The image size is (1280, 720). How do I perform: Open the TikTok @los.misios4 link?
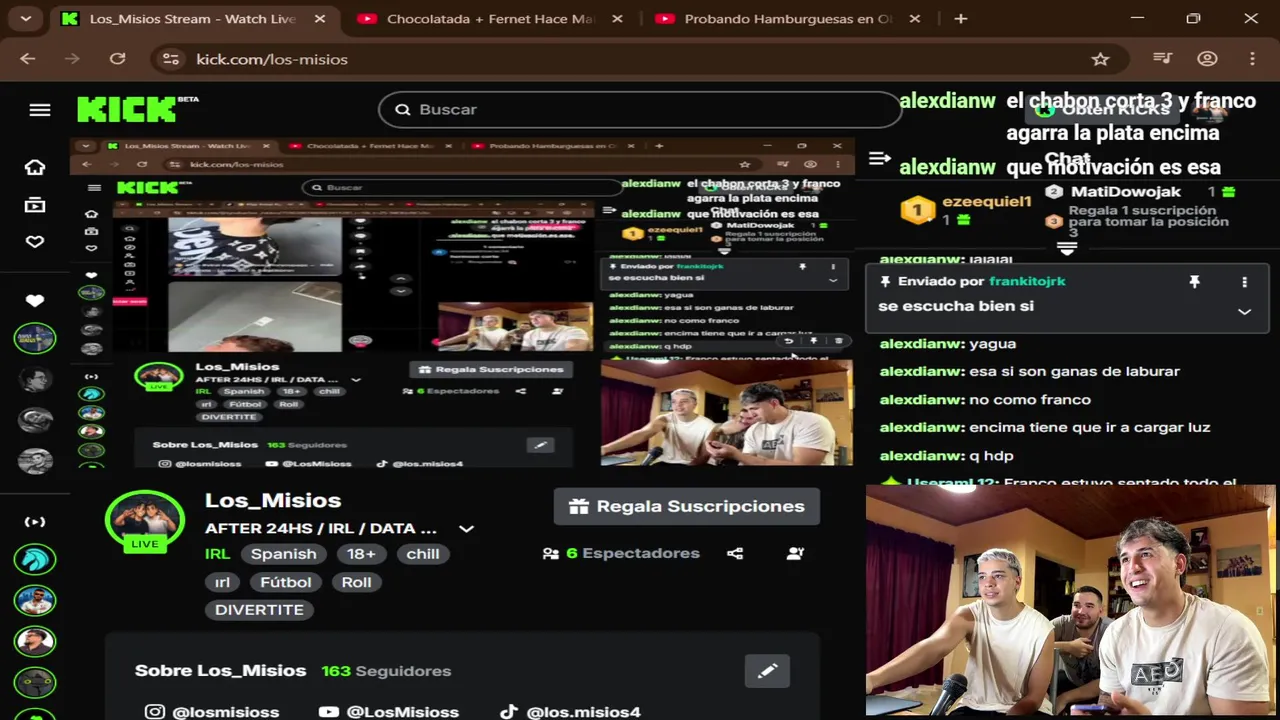tap(570, 712)
